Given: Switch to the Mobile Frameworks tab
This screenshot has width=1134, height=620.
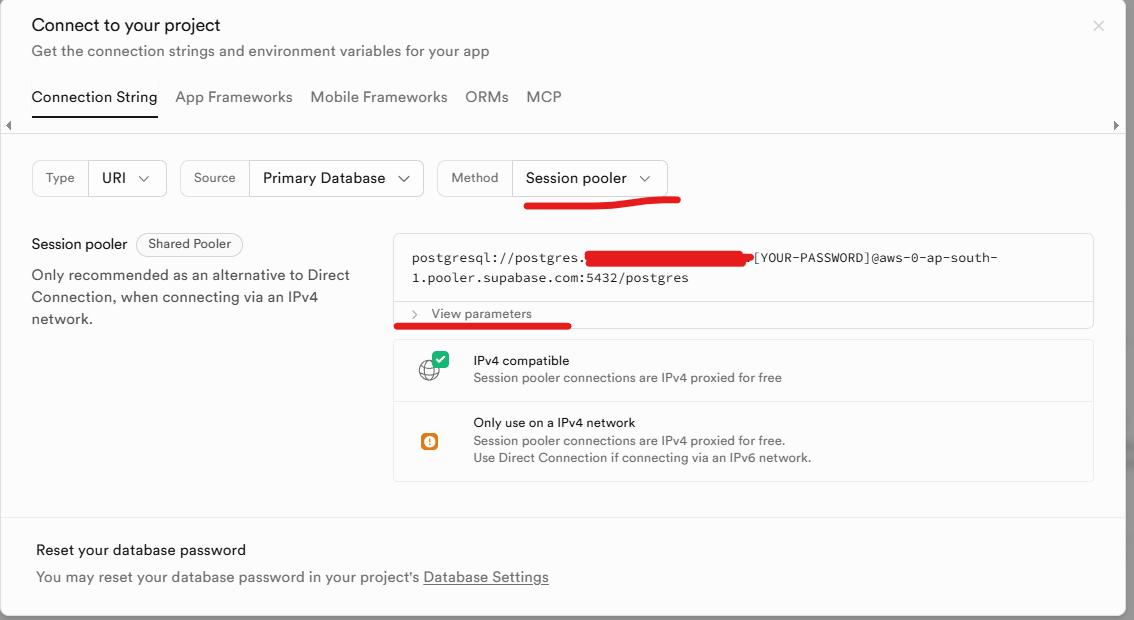Looking at the screenshot, I should (379, 97).
